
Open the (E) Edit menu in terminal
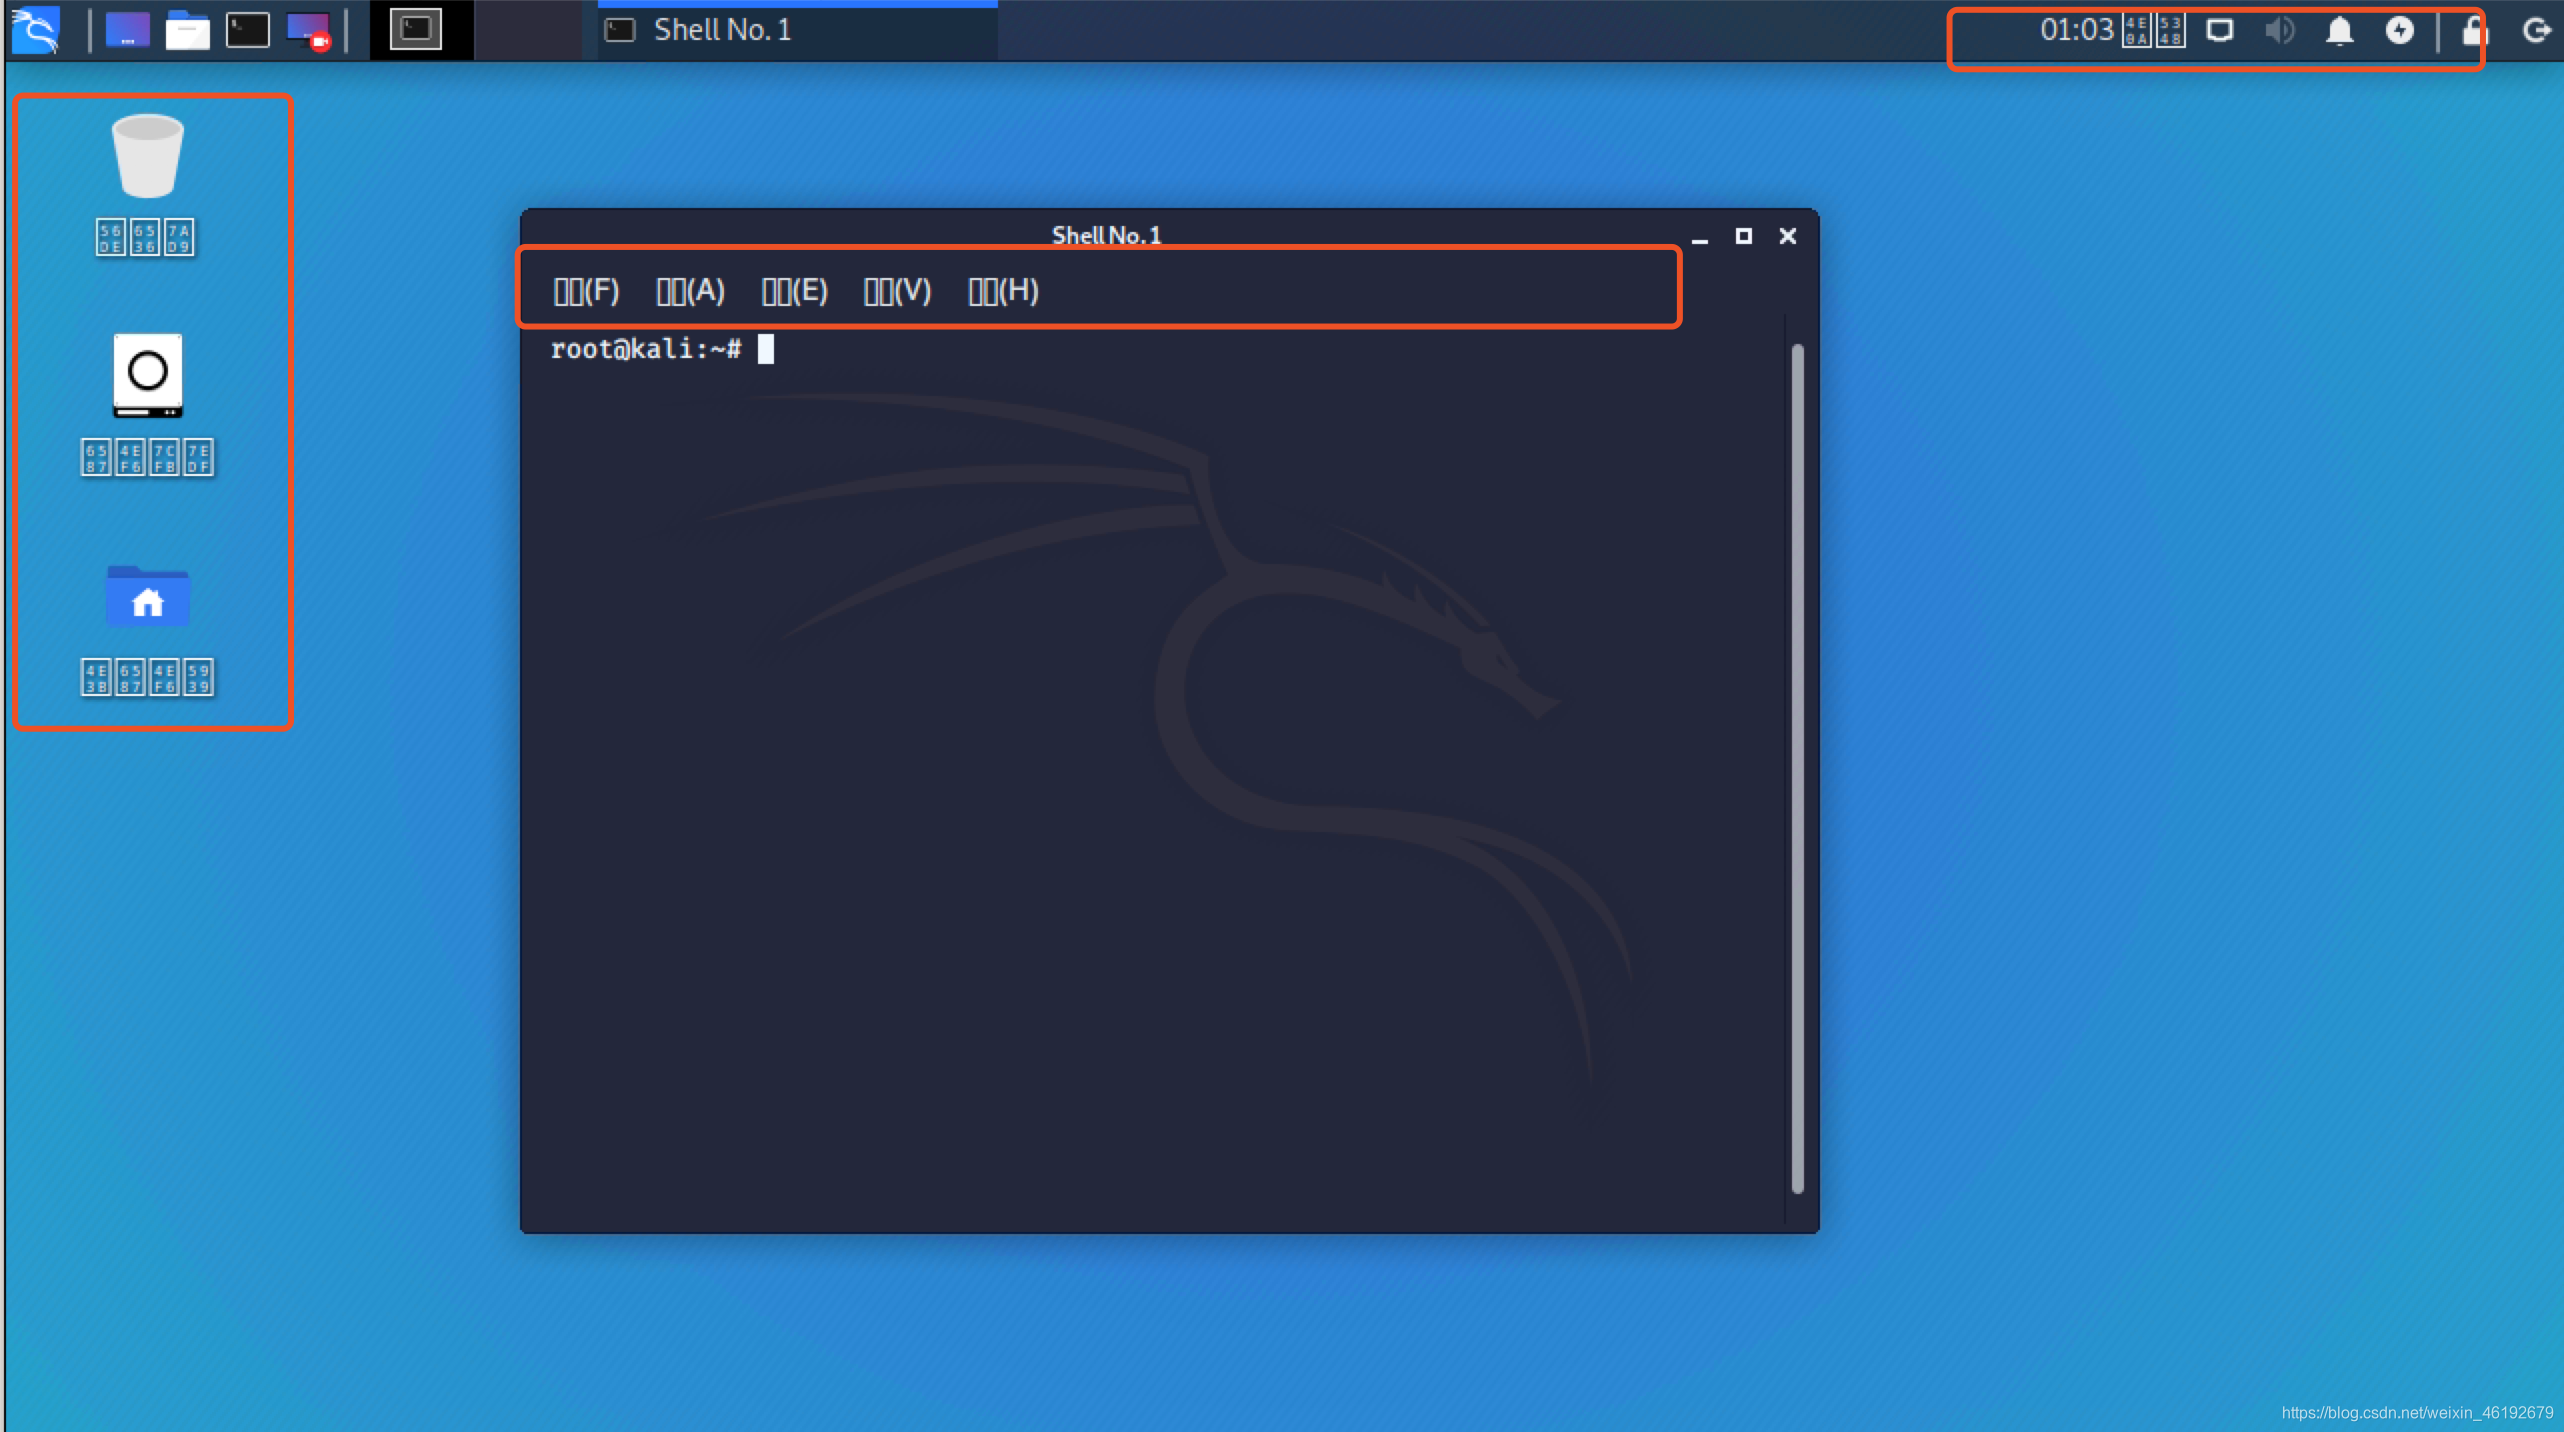point(795,291)
